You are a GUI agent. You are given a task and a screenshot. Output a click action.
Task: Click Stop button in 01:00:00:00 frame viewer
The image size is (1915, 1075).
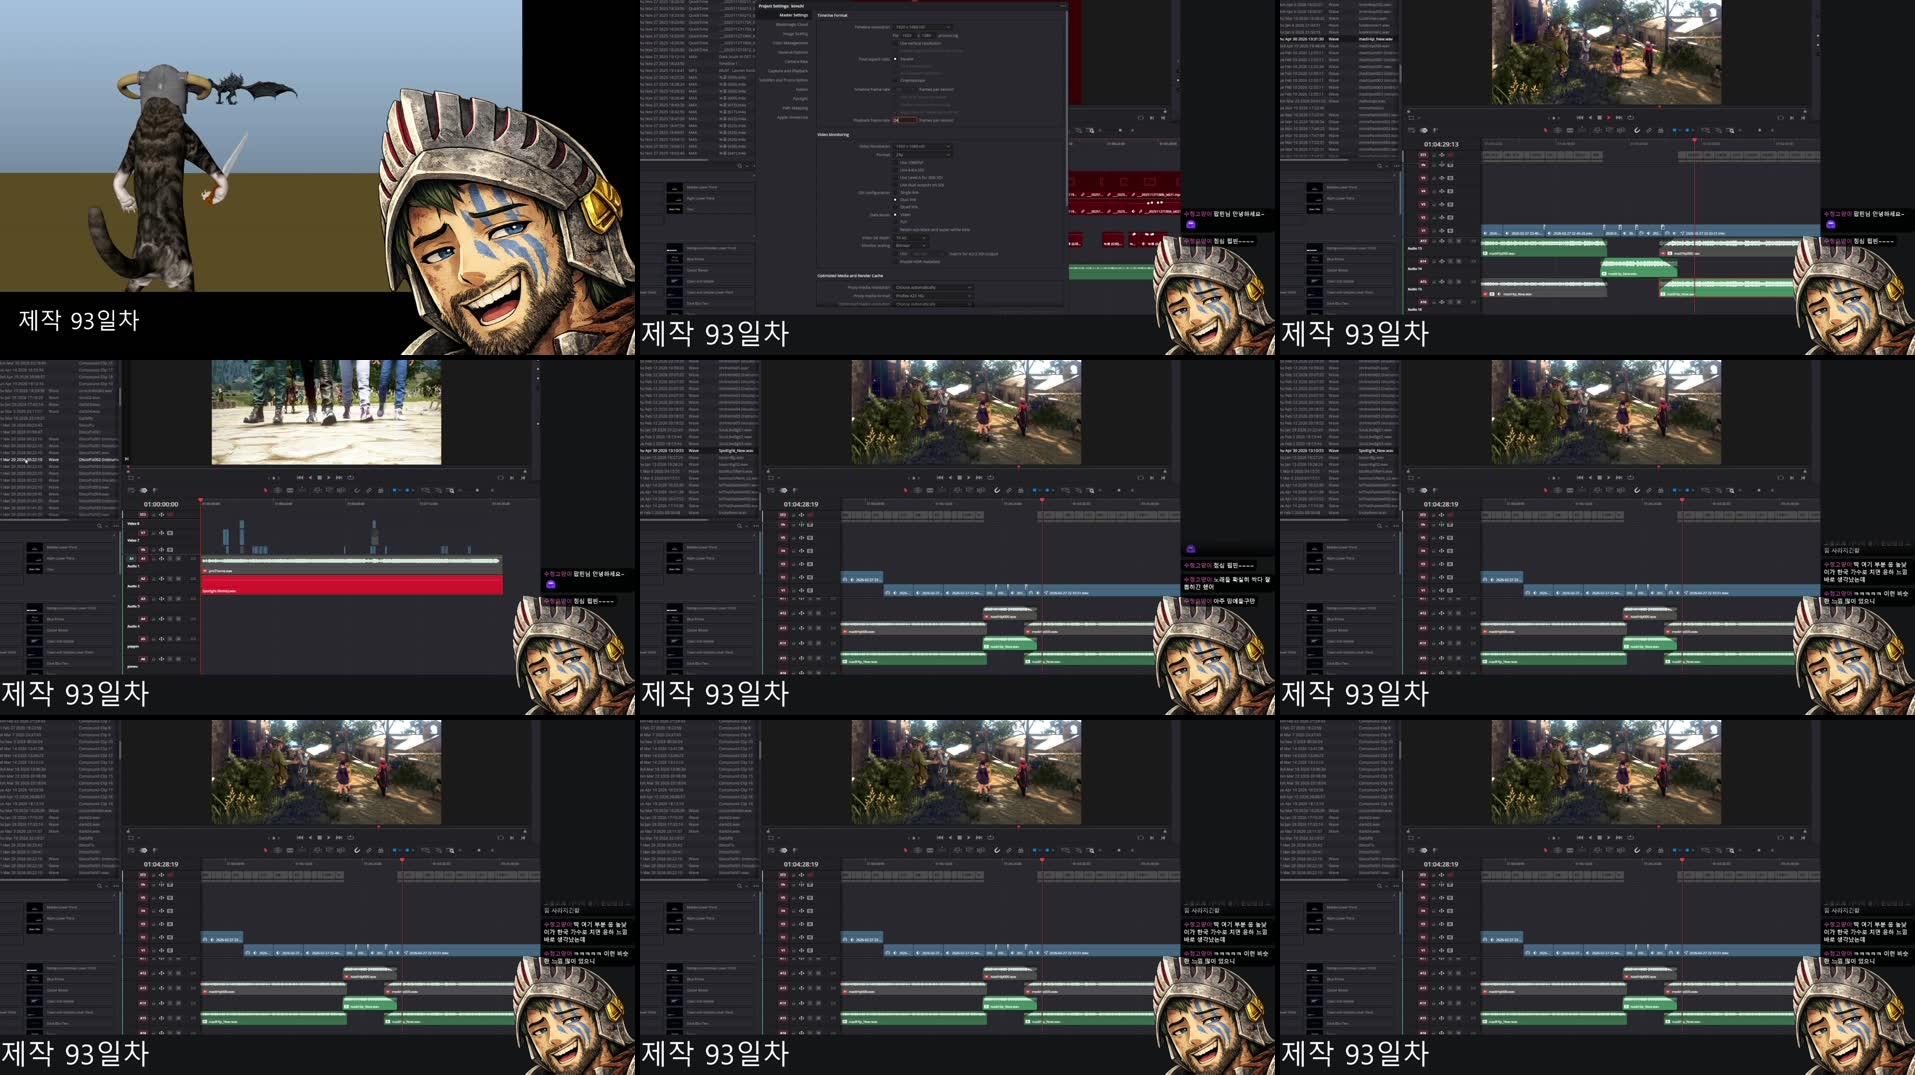[319, 478]
